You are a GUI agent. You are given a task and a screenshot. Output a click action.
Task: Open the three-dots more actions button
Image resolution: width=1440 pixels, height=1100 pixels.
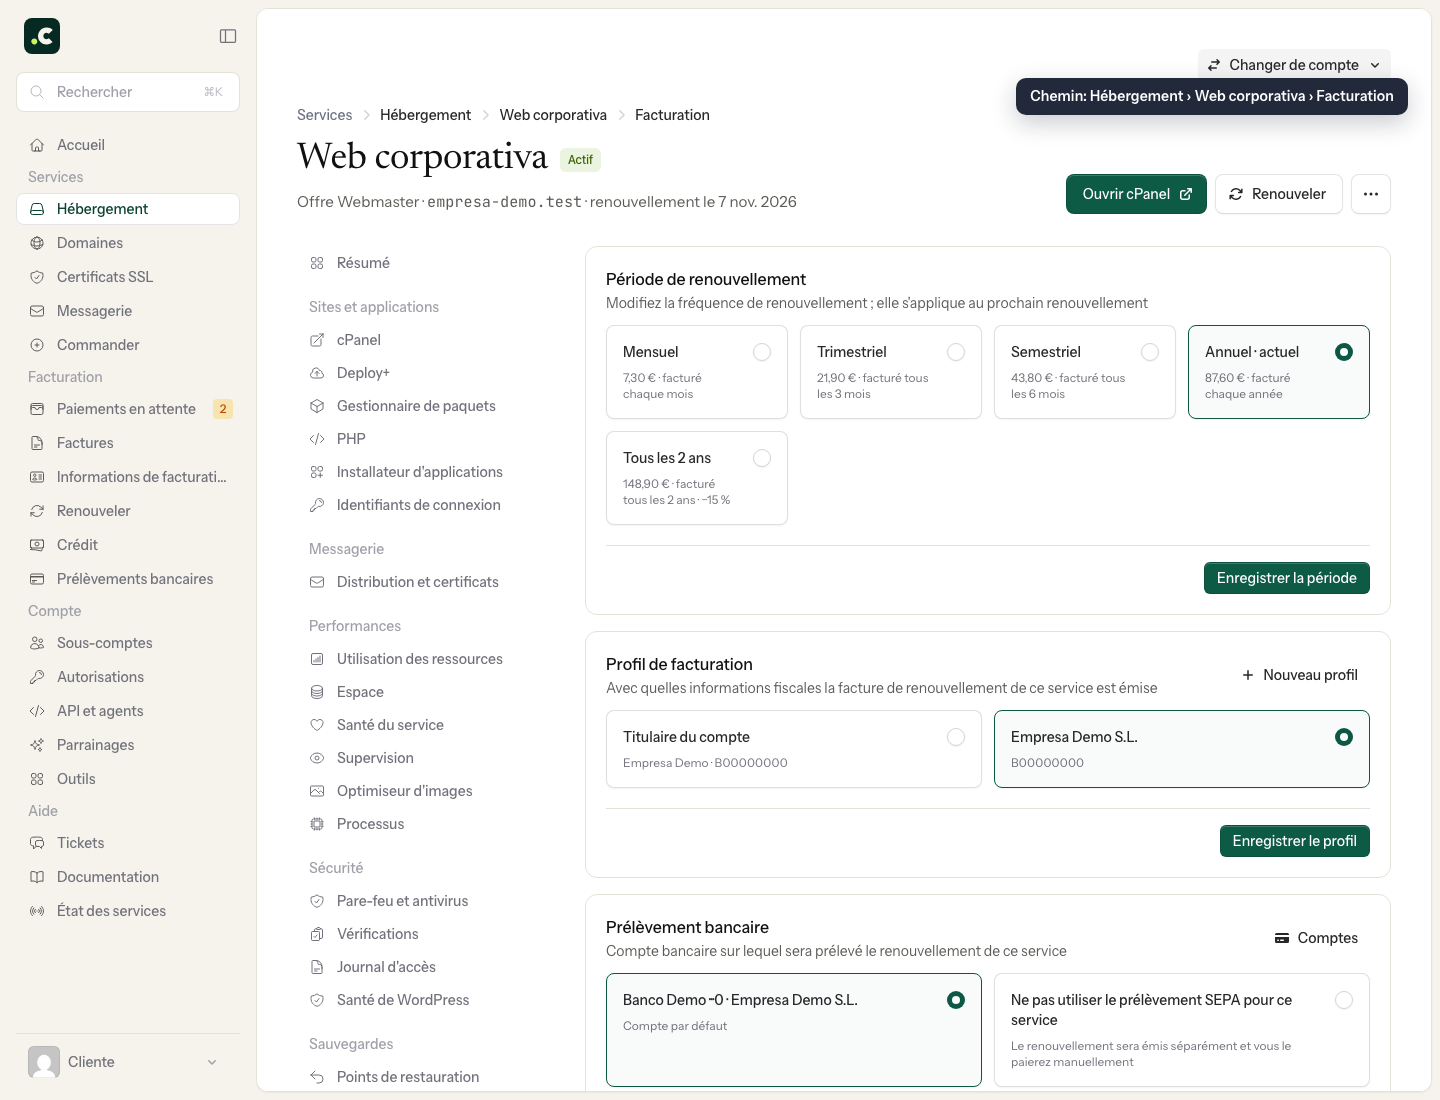coord(1371,194)
